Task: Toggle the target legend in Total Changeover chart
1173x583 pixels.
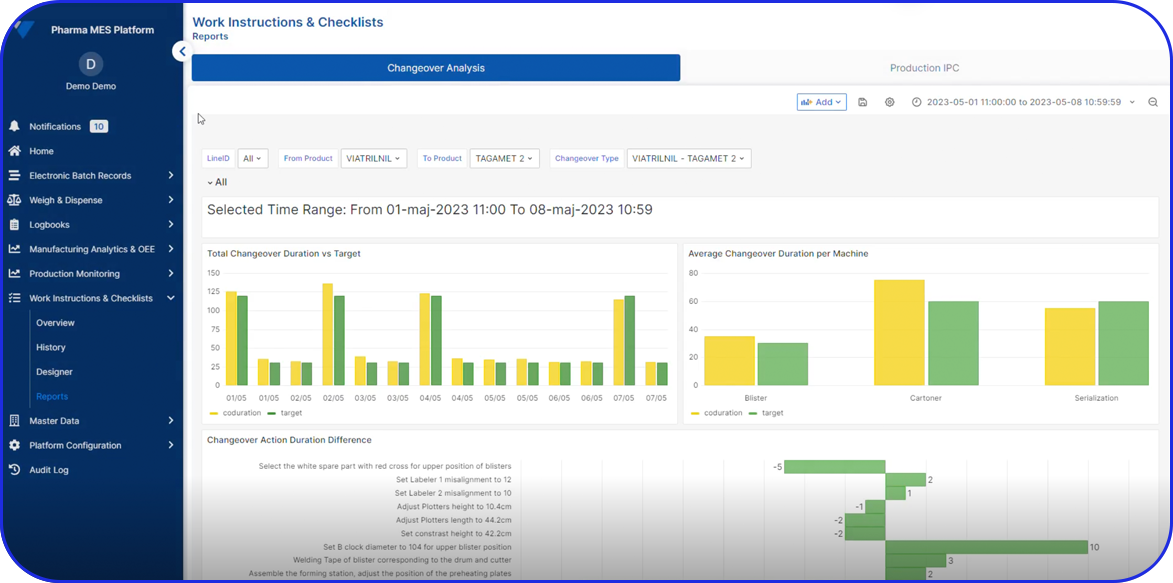Action: 285,413
